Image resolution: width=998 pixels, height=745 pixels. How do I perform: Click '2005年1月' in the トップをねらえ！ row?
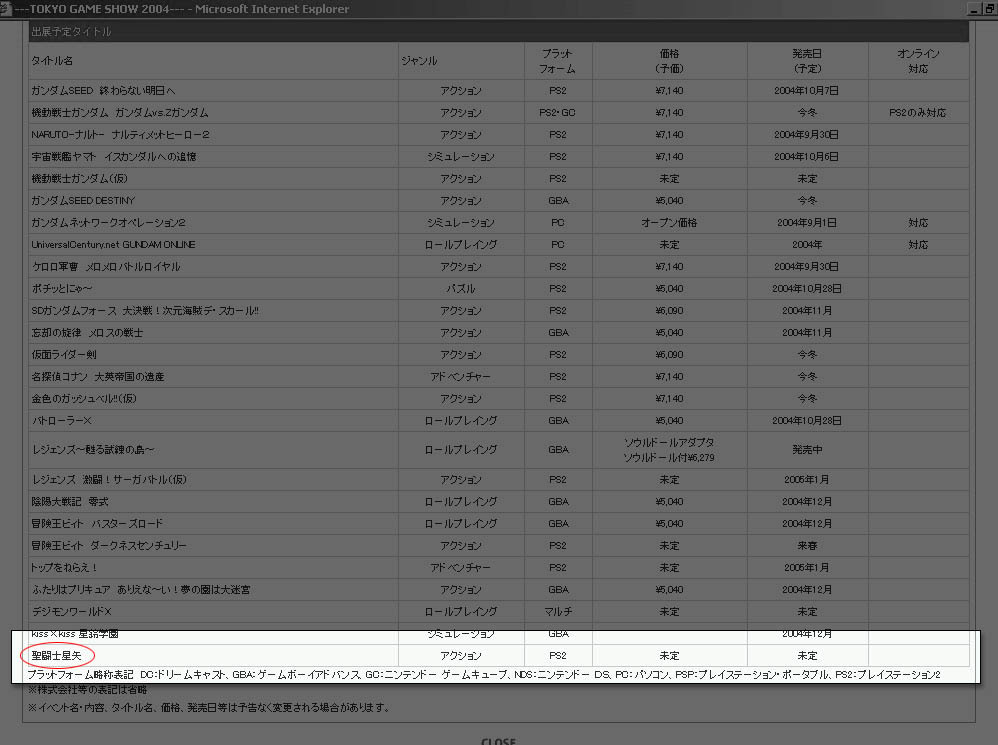point(806,567)
